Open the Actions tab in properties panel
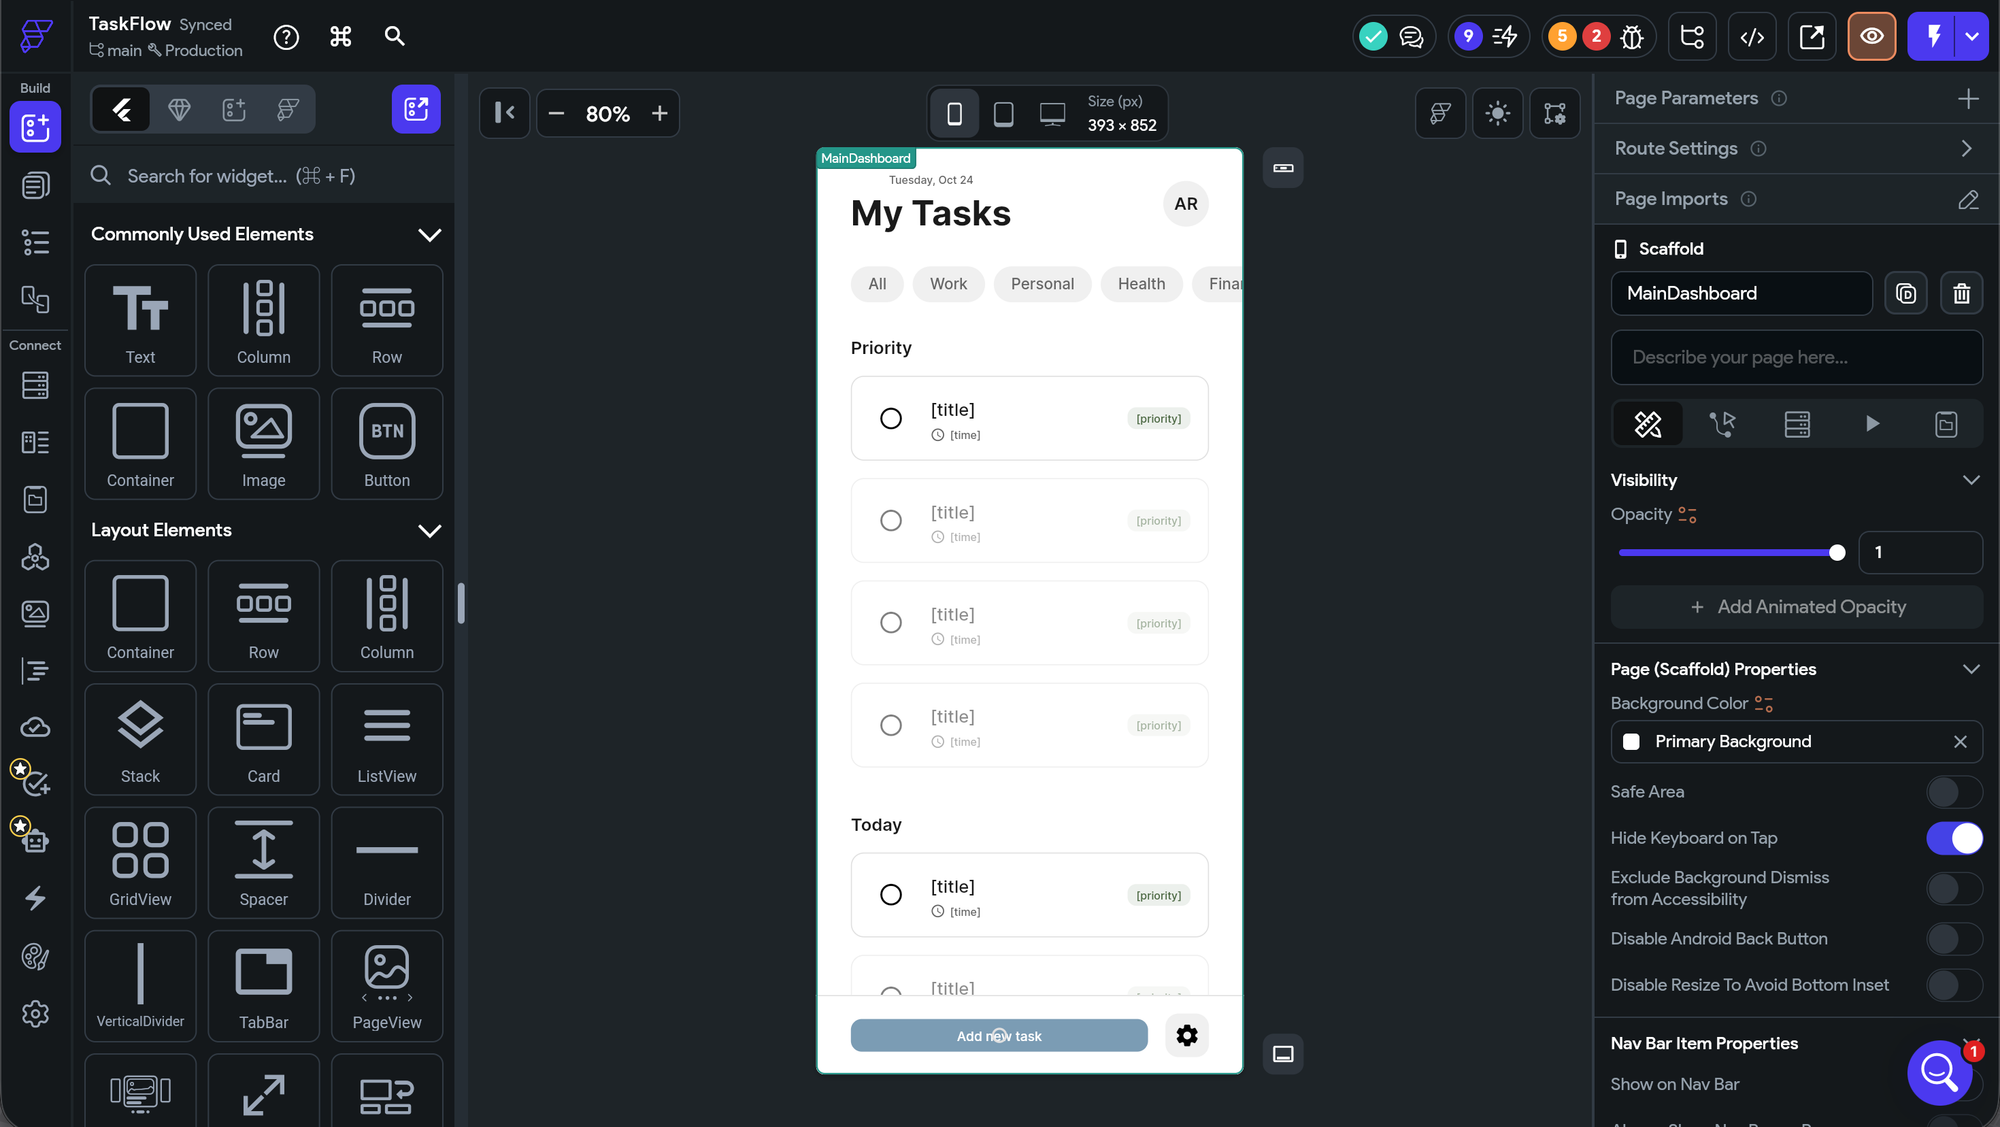The height and width of the screenshot is (1127, 2000). point(1722,424)
